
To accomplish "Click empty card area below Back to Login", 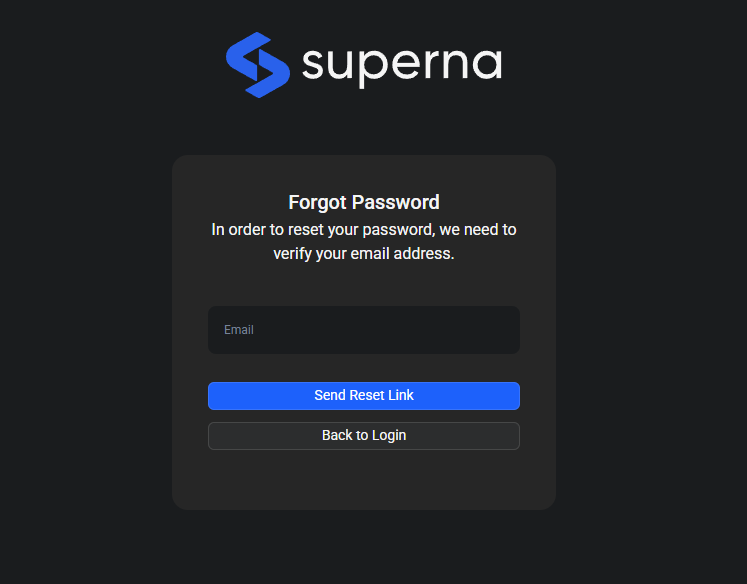I will pos(363,480).
